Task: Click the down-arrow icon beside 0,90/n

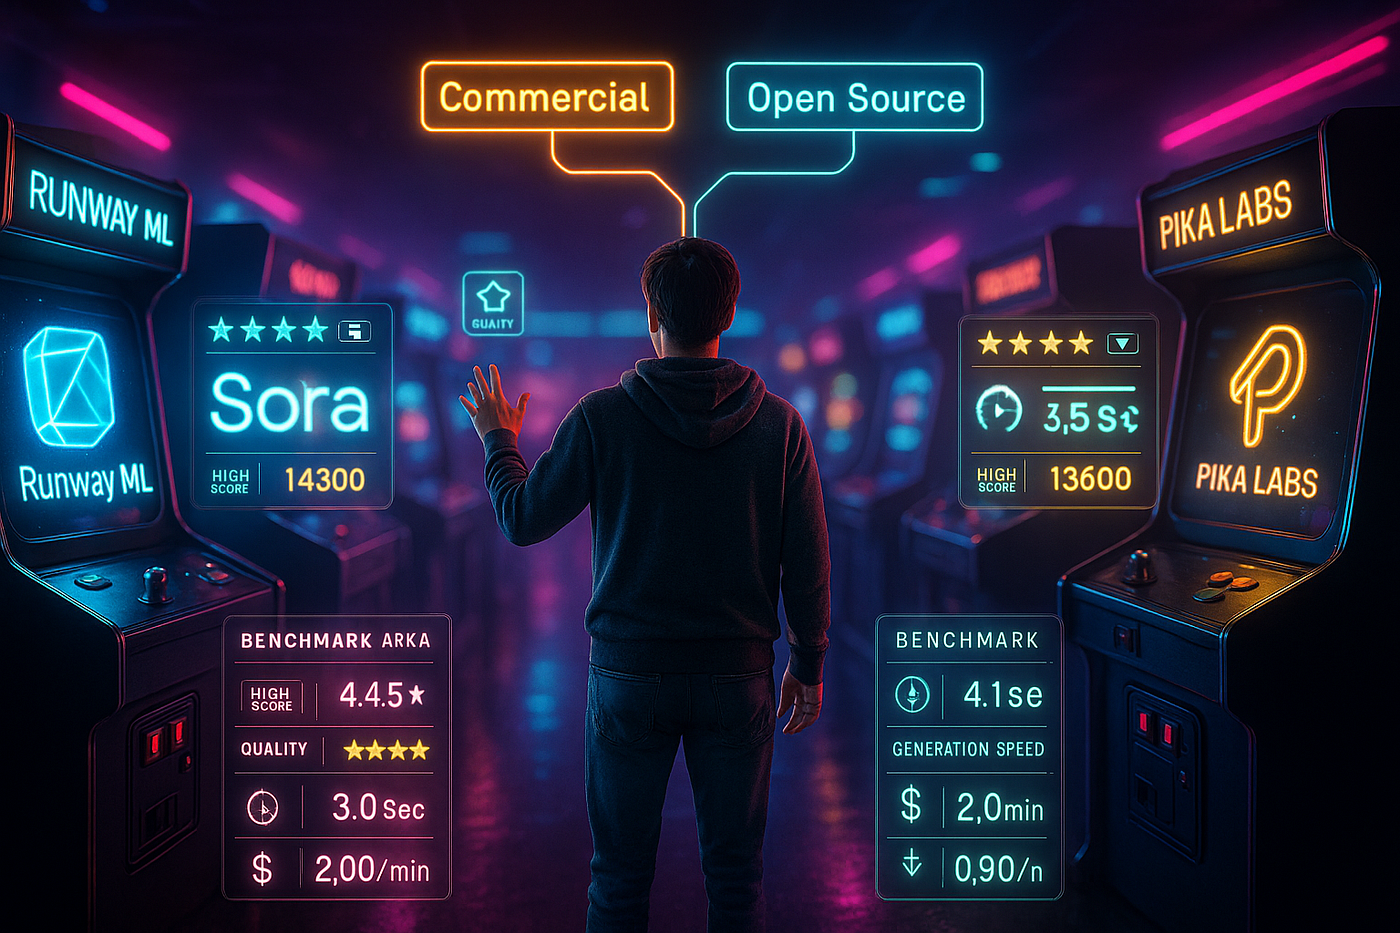Action: [911, 863]
